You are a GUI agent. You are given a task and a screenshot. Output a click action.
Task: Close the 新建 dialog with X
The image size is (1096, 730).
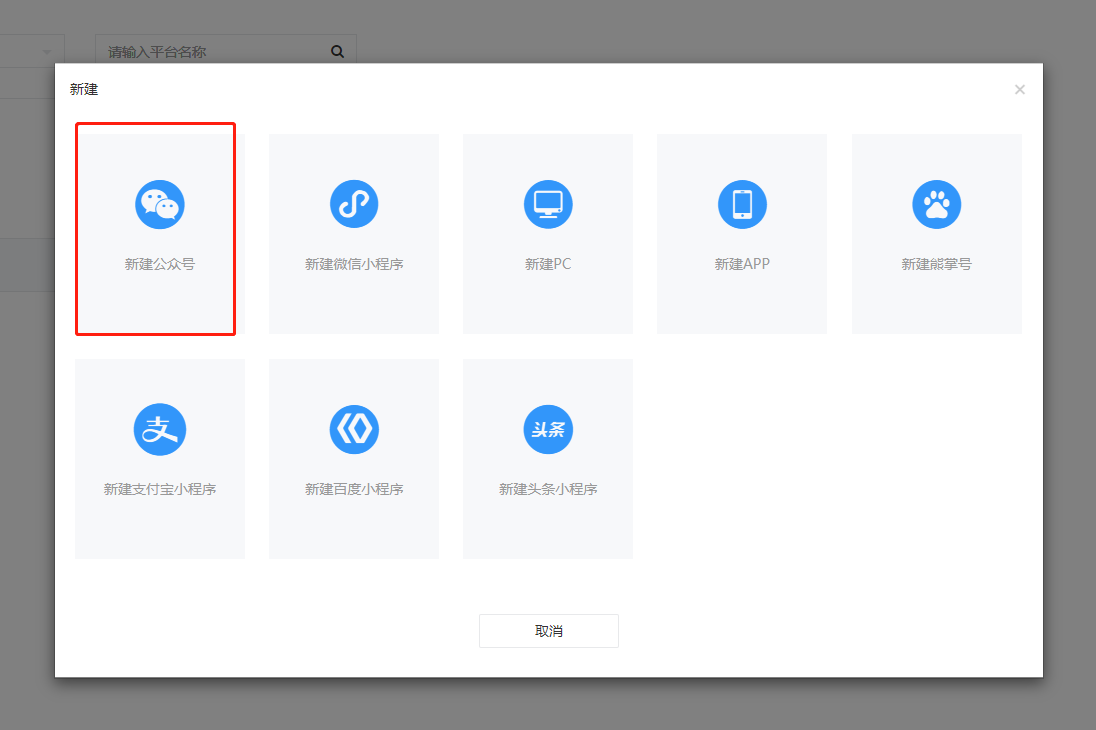(x=1020, y=90)
